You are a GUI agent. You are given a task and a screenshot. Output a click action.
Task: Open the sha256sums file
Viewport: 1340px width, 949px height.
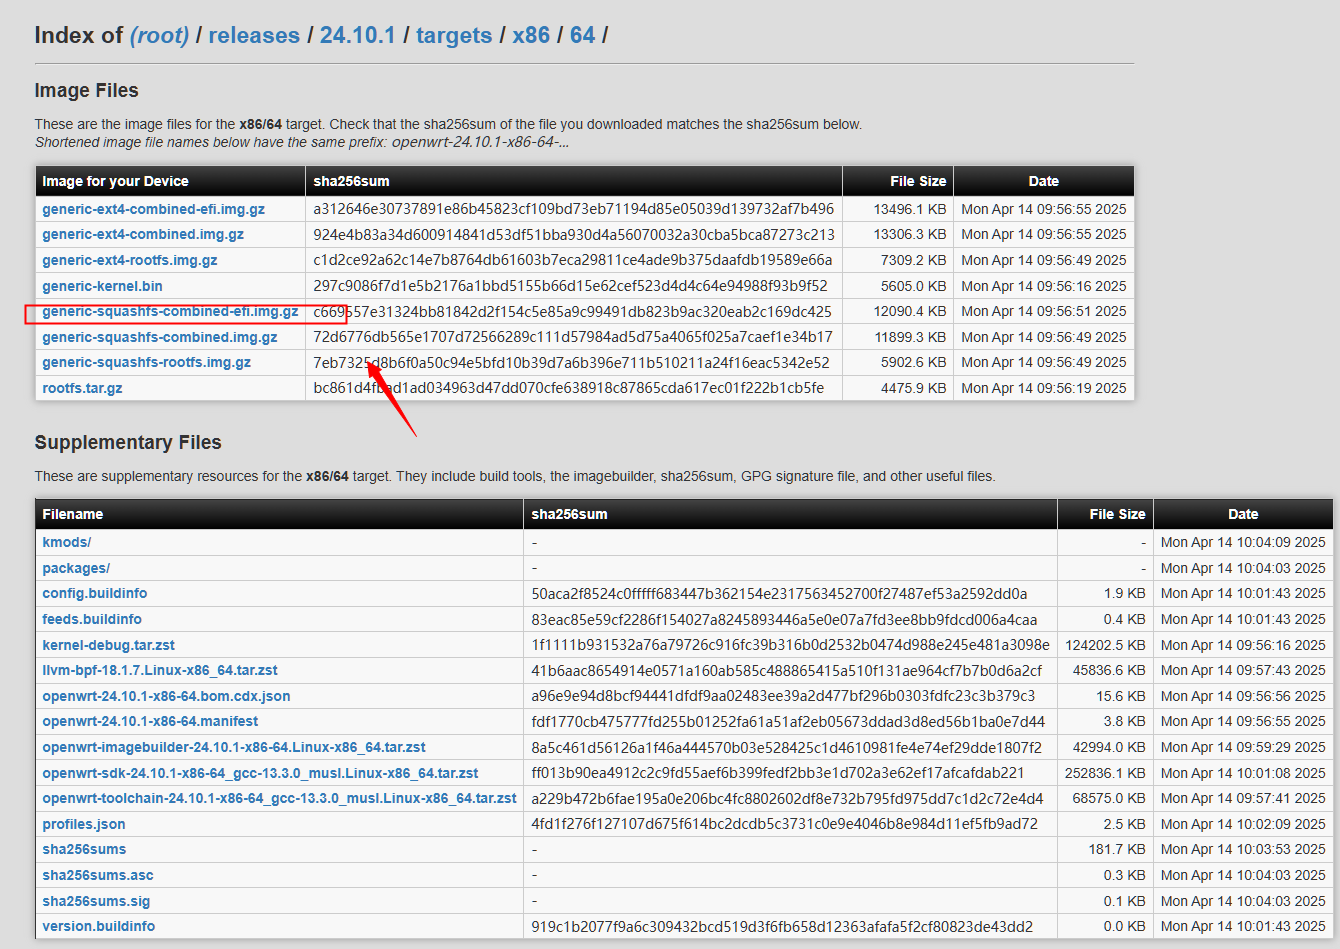(84, 849)
